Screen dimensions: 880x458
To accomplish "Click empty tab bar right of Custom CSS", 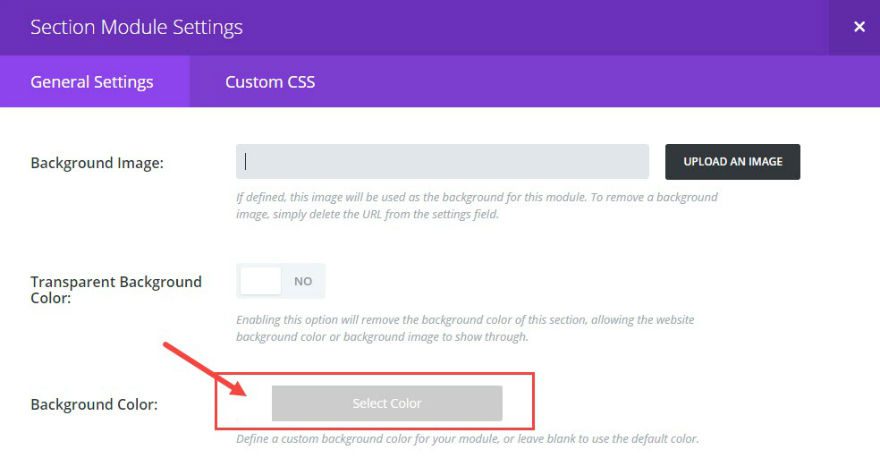I will point(600,82).
